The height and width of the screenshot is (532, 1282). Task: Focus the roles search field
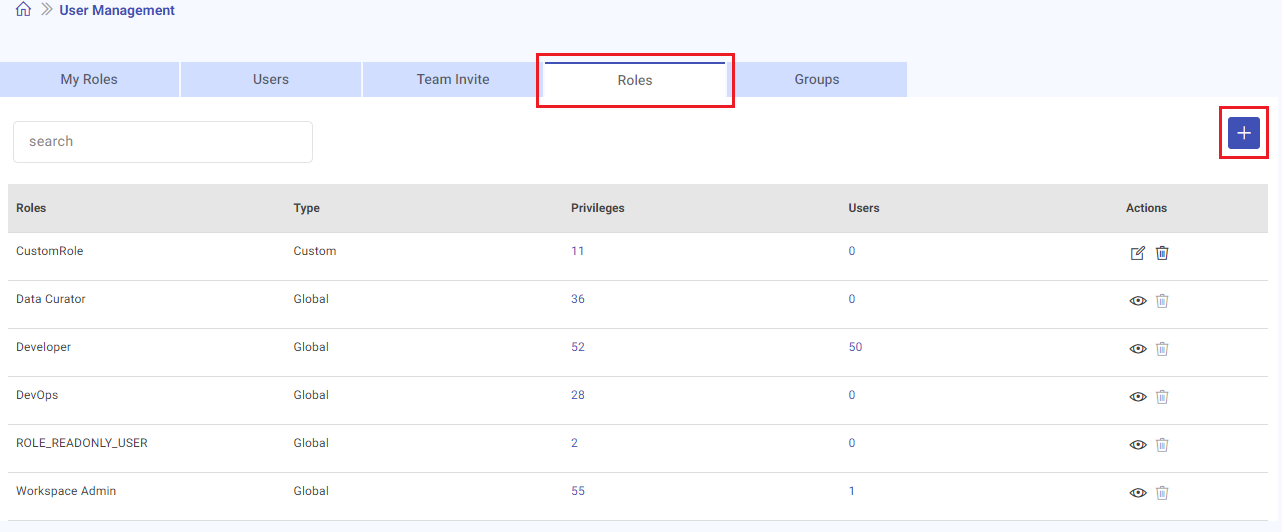coord(163,142)
